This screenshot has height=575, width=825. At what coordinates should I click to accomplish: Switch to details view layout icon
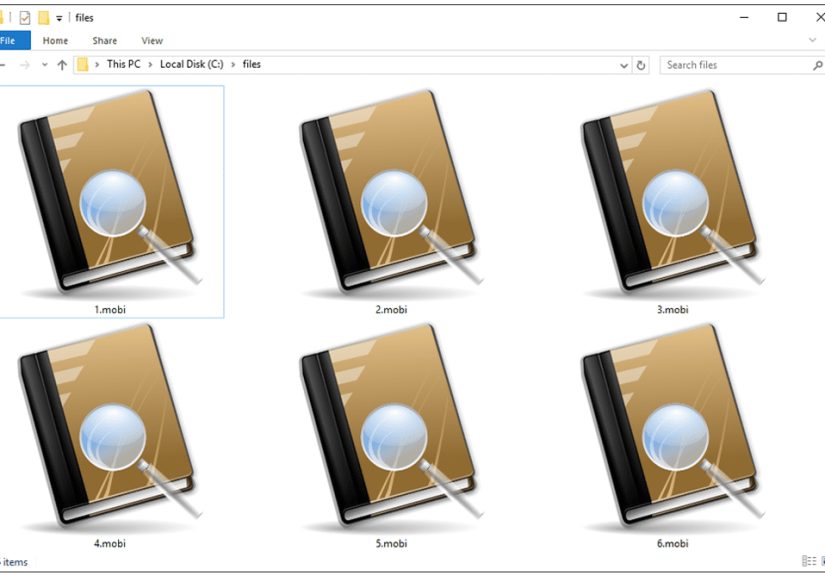[x=809, y=561]
